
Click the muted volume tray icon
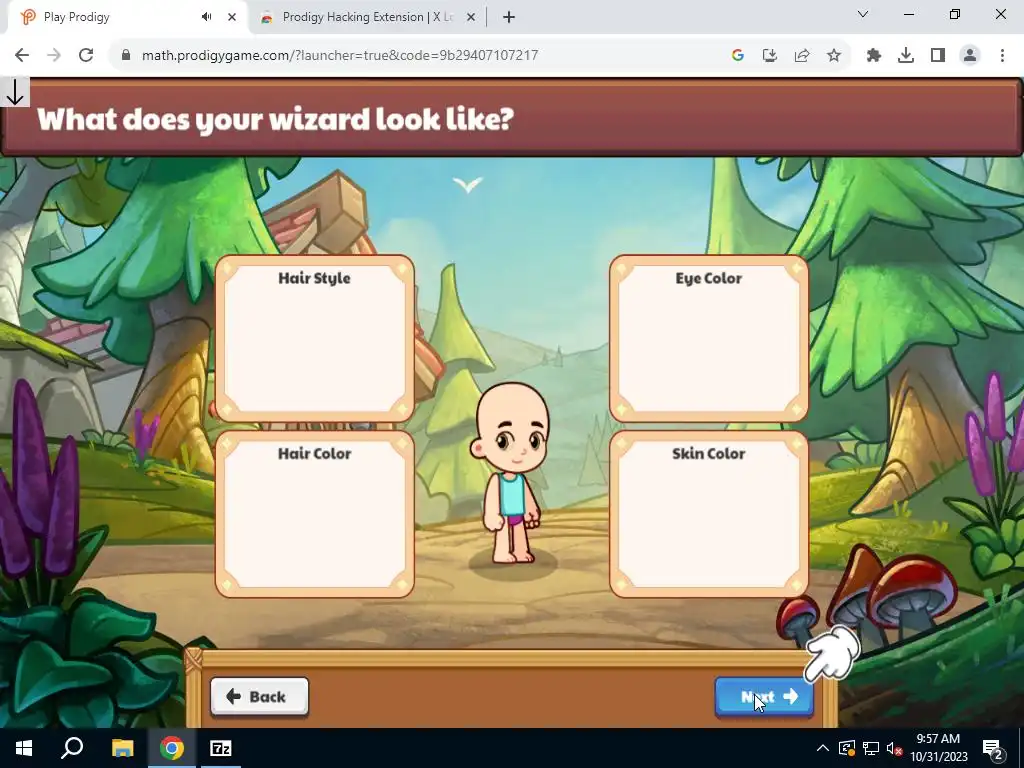(894, 748)
